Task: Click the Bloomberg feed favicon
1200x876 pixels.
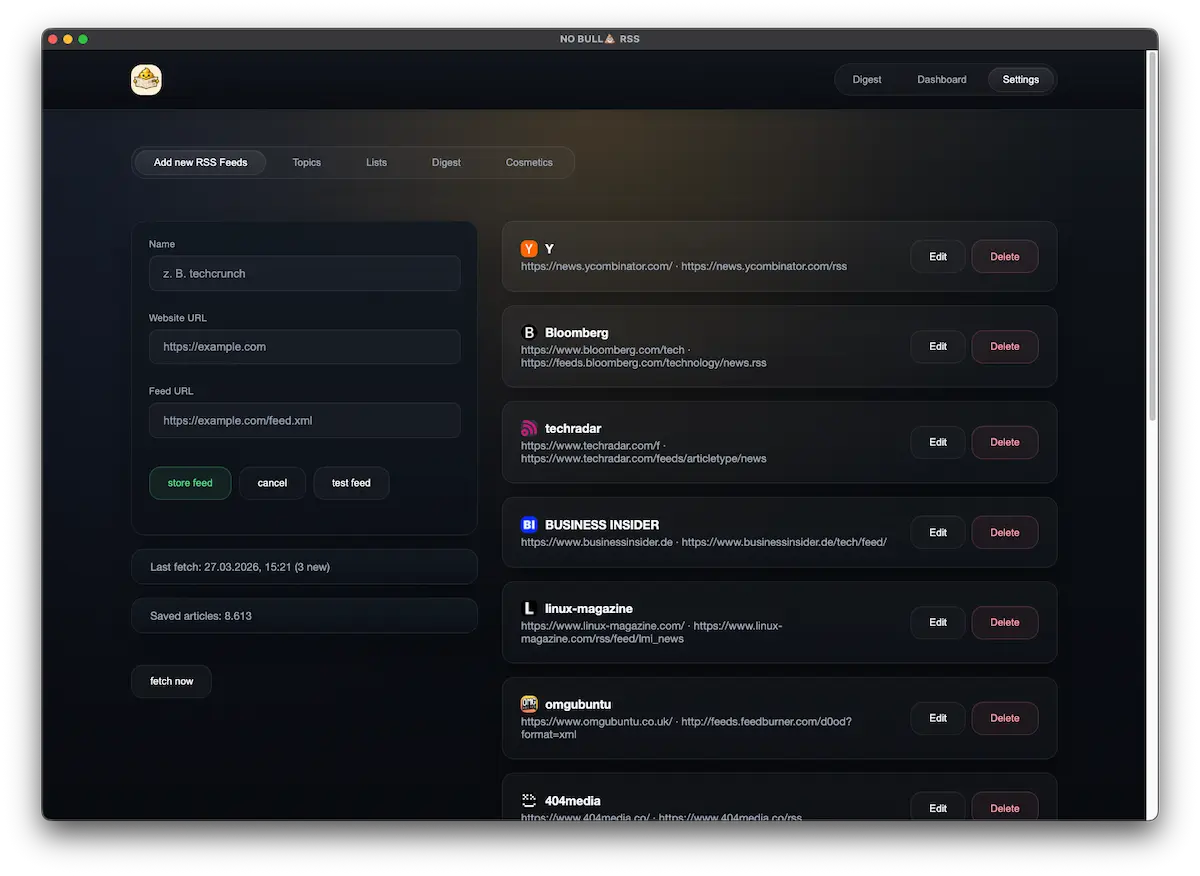Action: pyautogui.click(x=529, y=333)
